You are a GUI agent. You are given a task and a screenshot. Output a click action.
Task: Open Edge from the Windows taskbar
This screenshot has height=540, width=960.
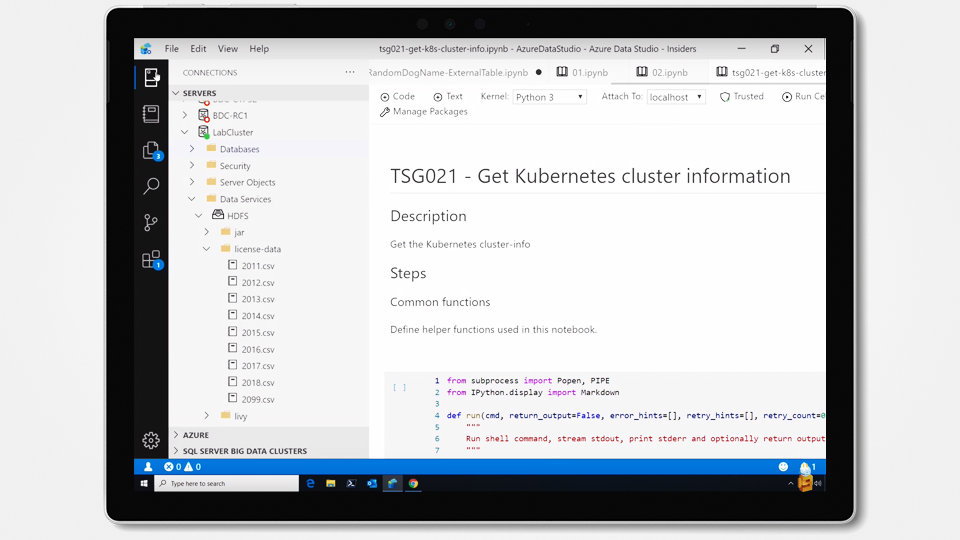310,483
